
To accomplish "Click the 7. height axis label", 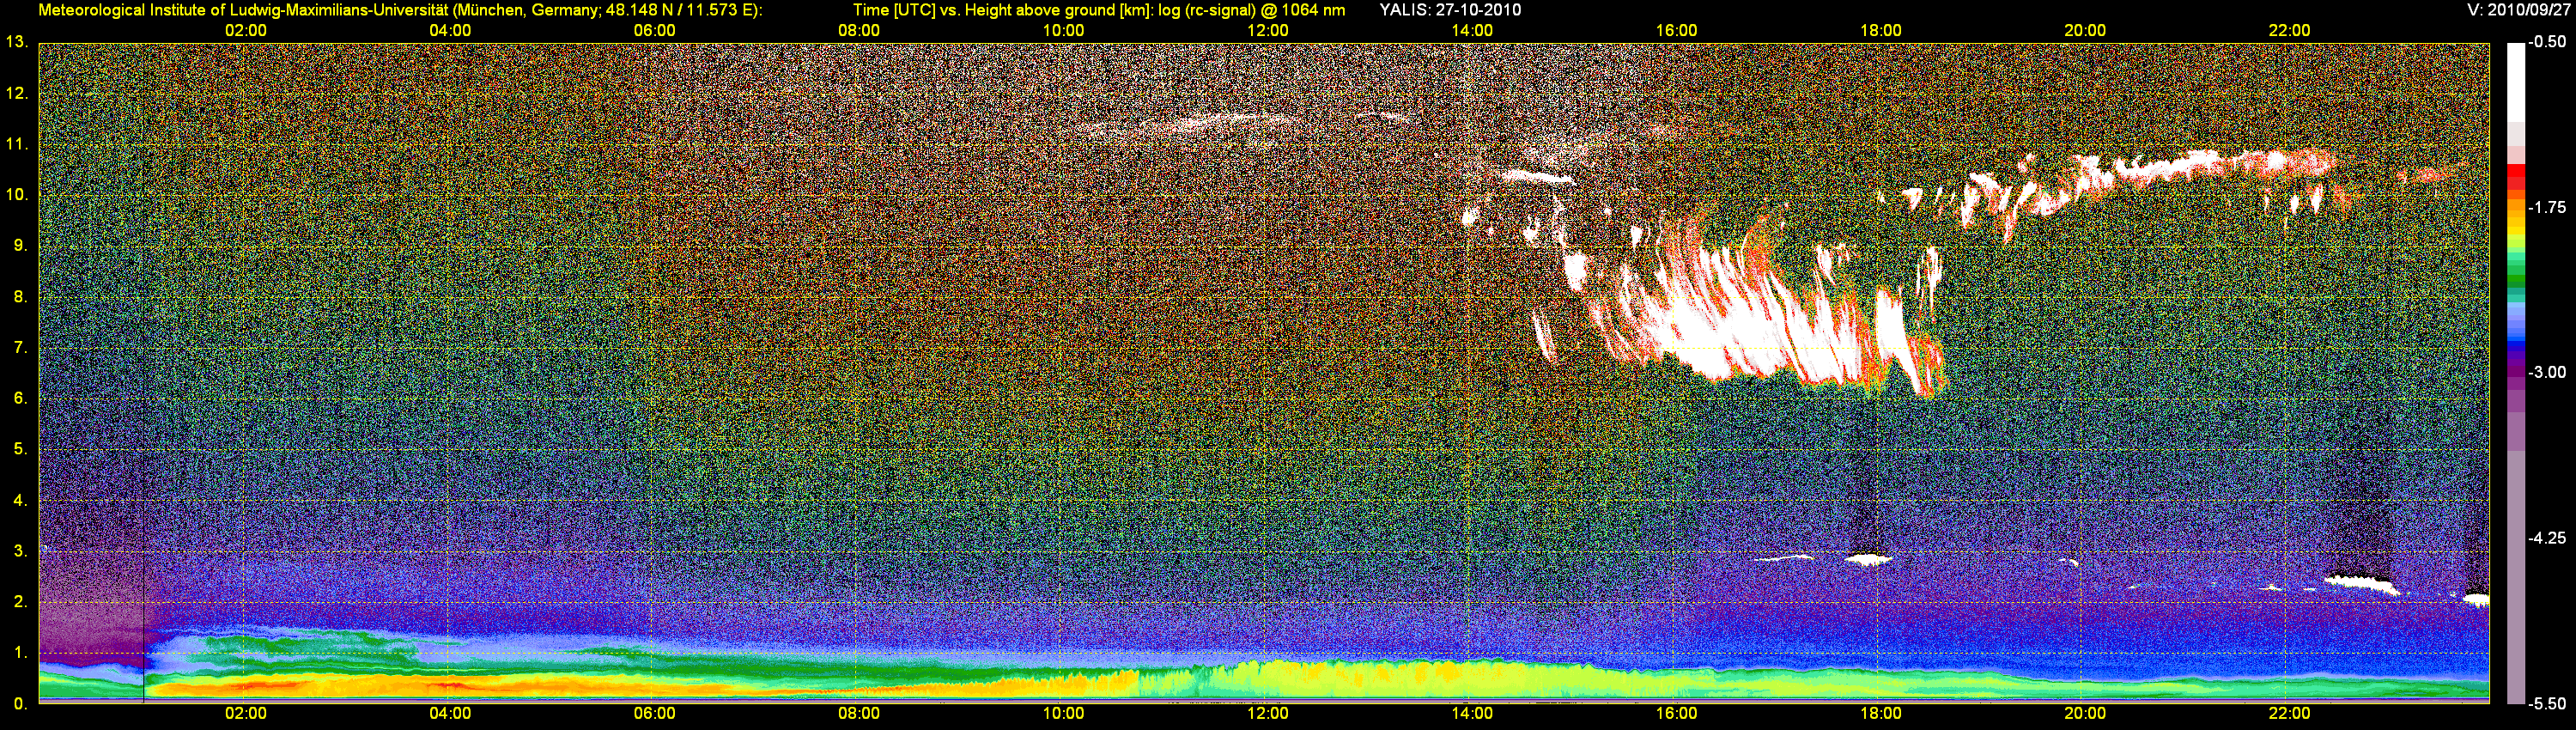I will (21, 347).
